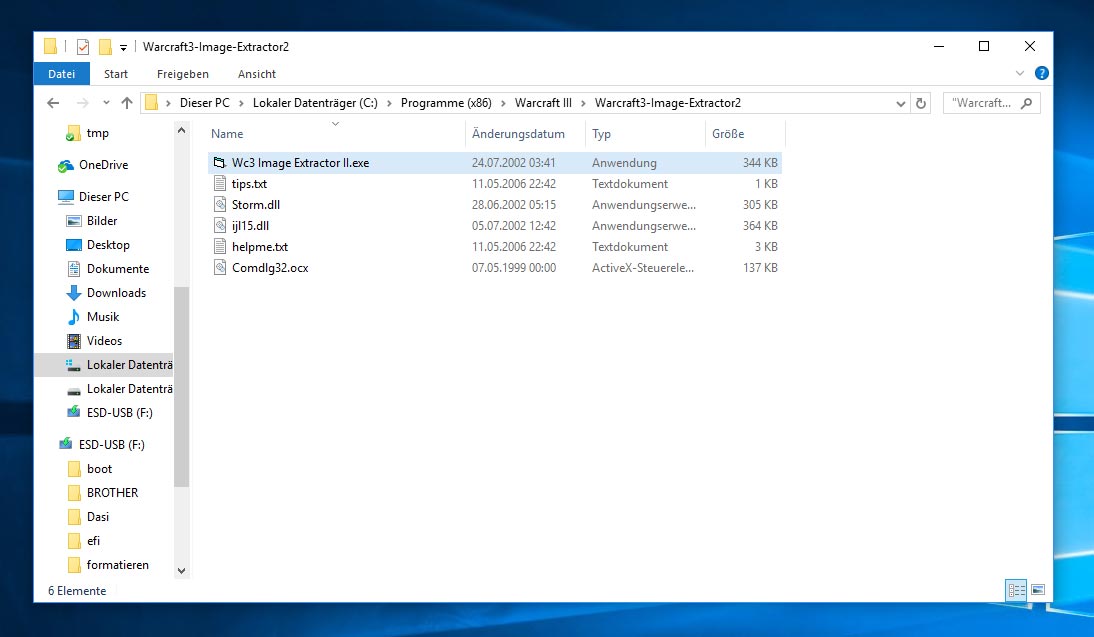Switch to the Ansicht ribbon tab

(257, 74)
